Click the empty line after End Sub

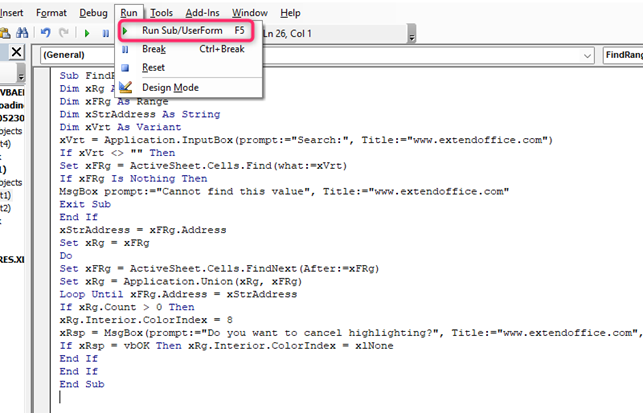pos(200,396)
